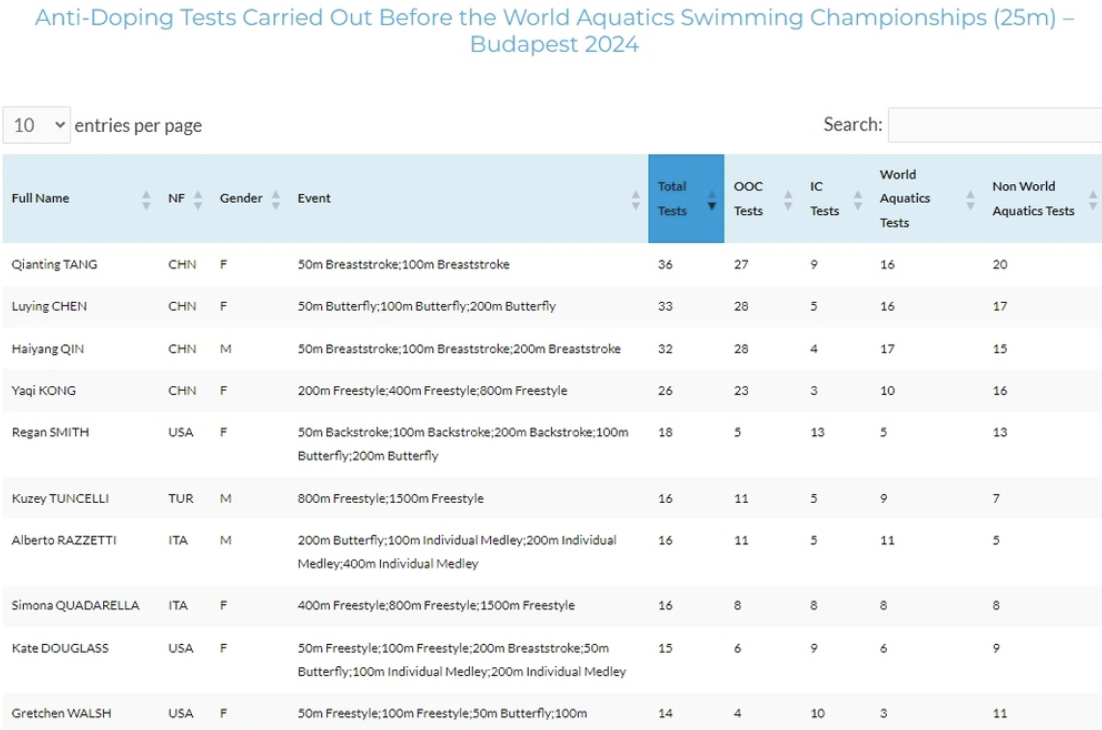This screenshot has width=1102, height=730.
Task: Click the Event column sort arrows
Action: point(636,199)
